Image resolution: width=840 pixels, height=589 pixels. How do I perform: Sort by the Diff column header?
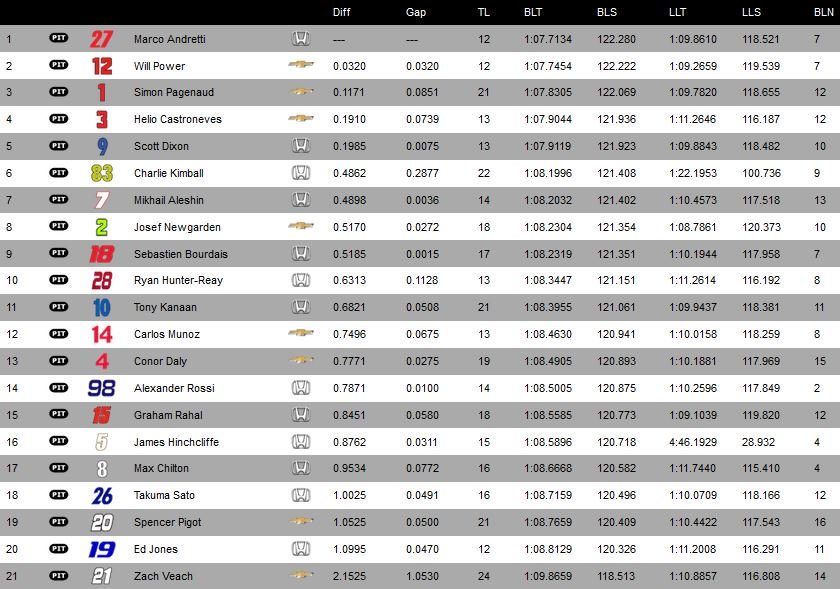(x=342, y=12)
